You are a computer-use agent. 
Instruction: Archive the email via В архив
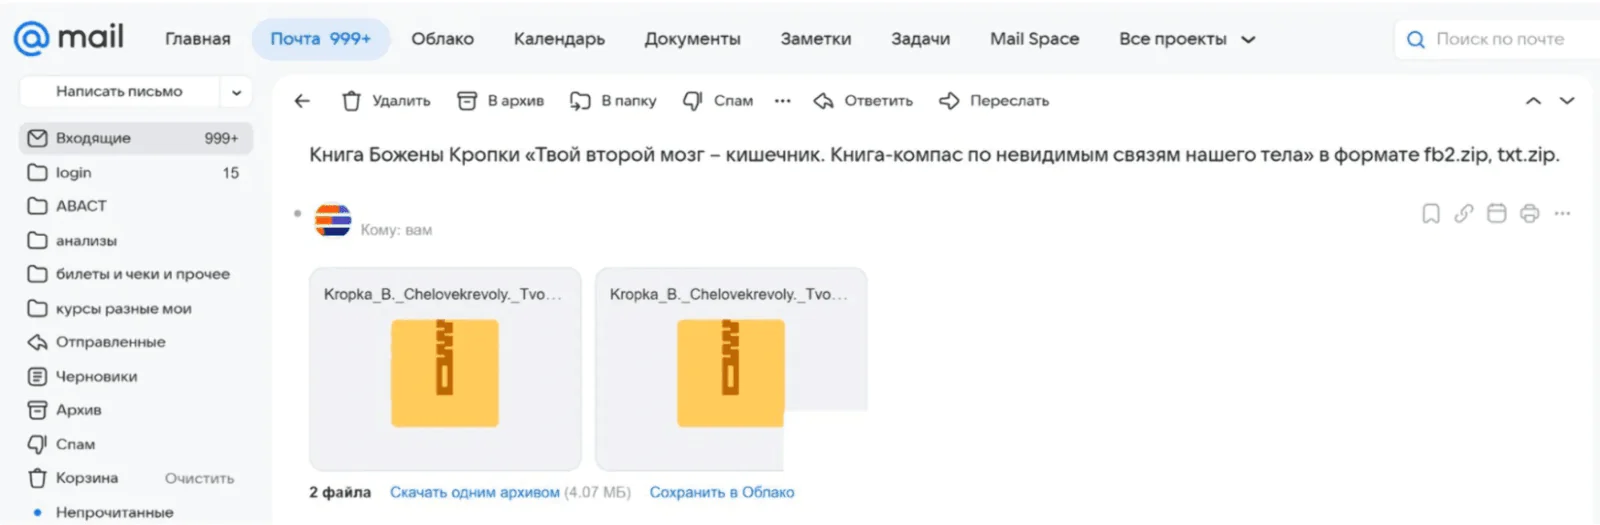pos(501,101)
